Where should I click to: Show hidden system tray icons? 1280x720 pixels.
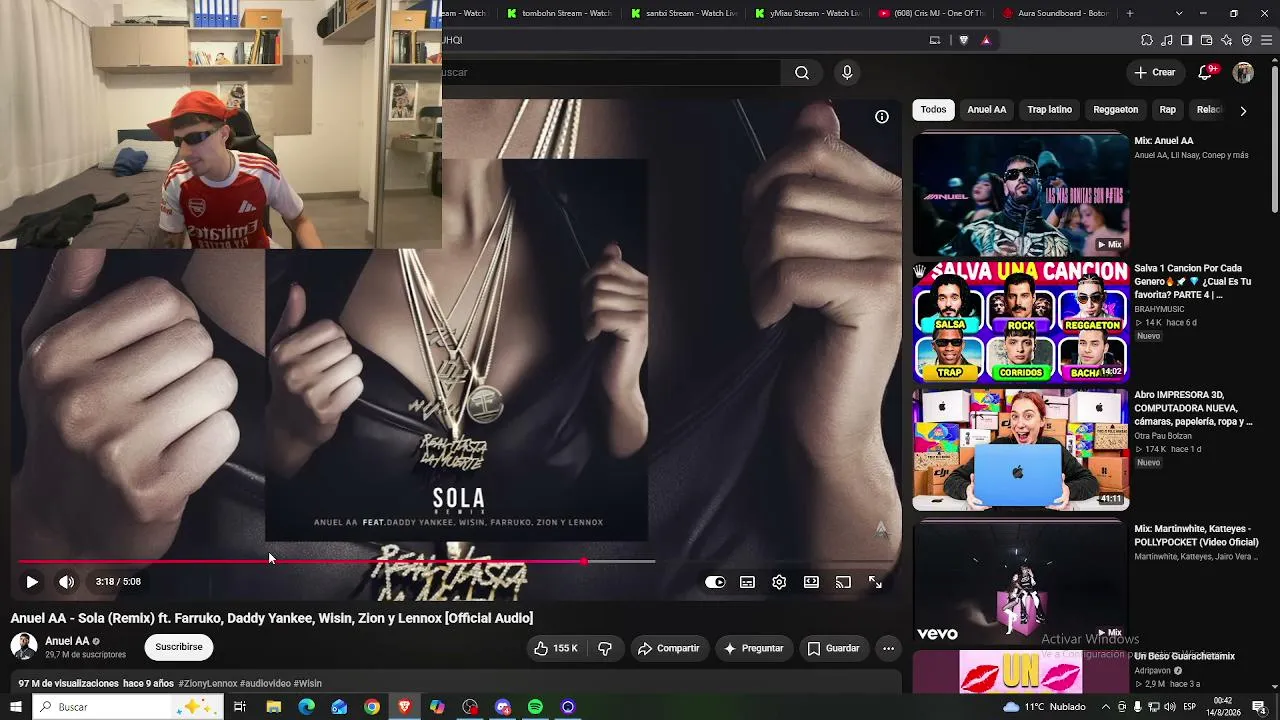coord(1107,707)
